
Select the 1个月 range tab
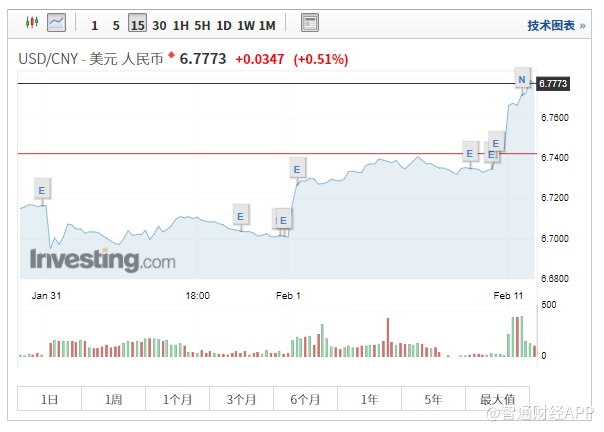coord(177,399)
